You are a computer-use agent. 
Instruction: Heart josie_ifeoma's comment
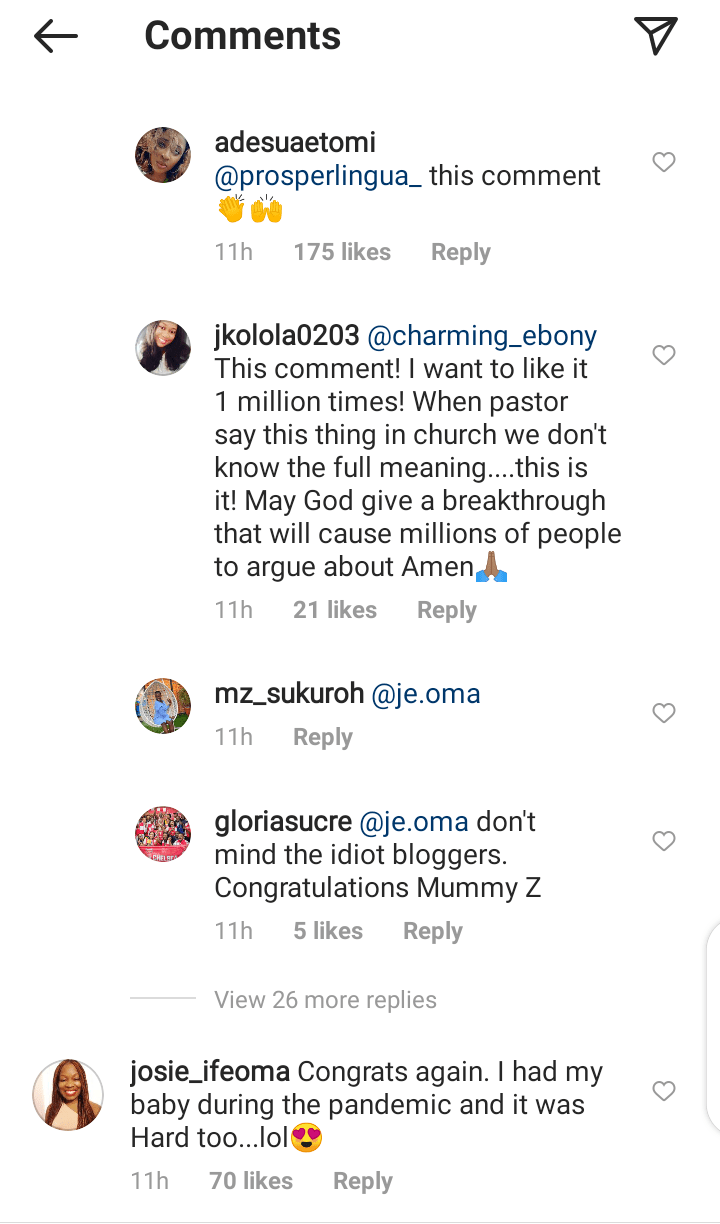664,1091
